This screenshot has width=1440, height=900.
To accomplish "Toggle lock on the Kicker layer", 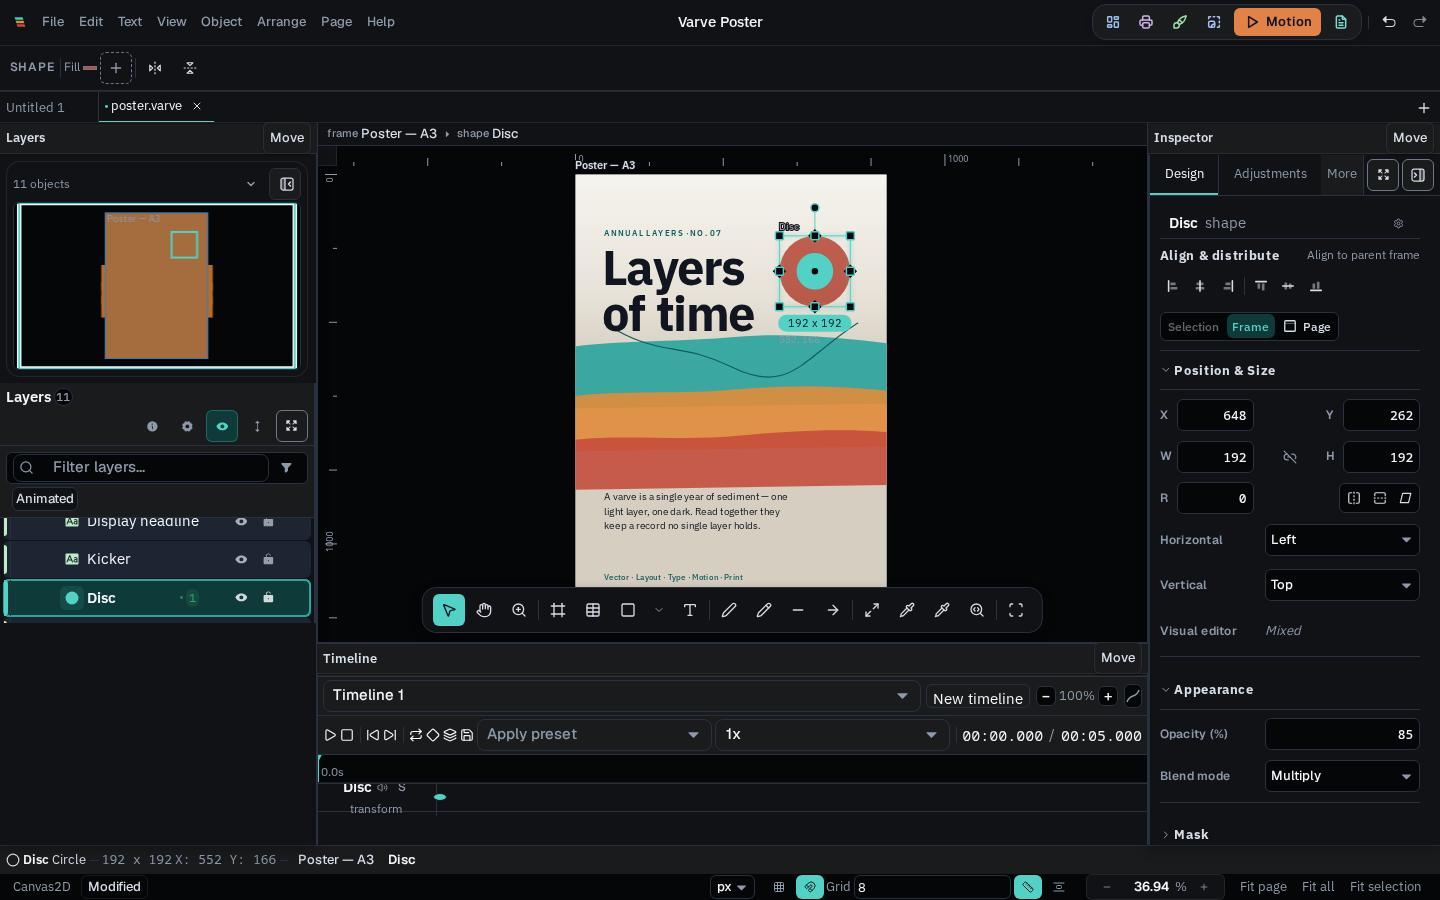I will 268,560.
